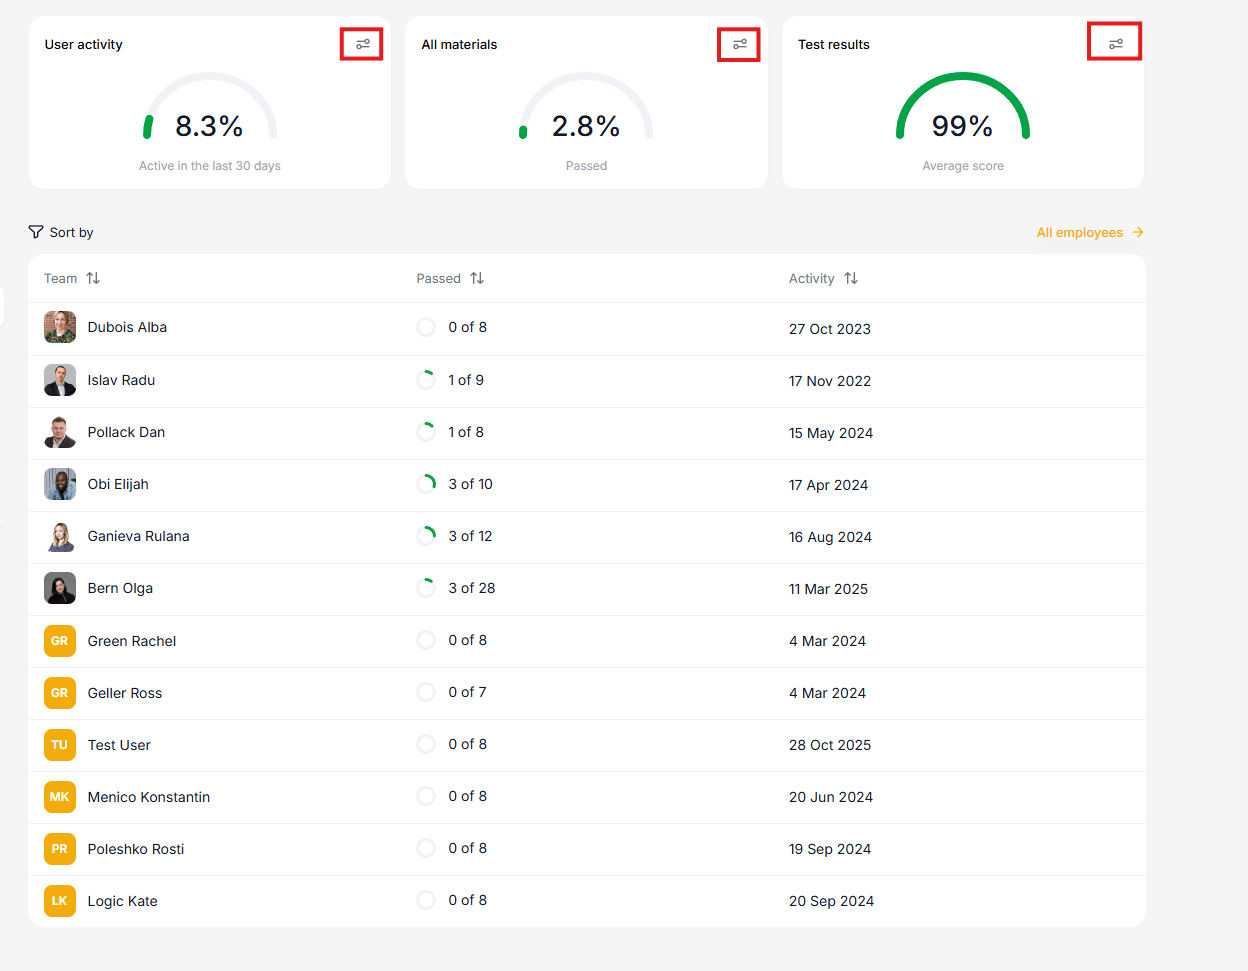Screen dimensions: 1248x971
Task: Click the Team column header
Action: [60, 278]
